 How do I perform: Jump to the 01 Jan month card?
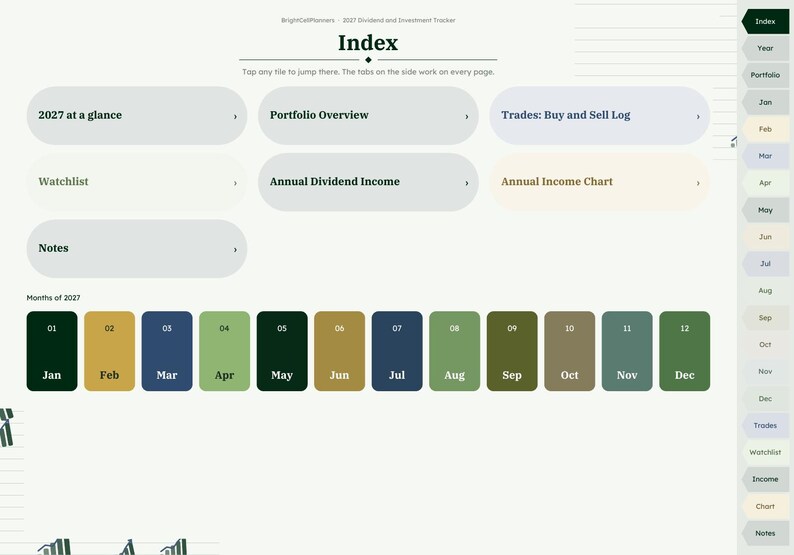point(52,351)
